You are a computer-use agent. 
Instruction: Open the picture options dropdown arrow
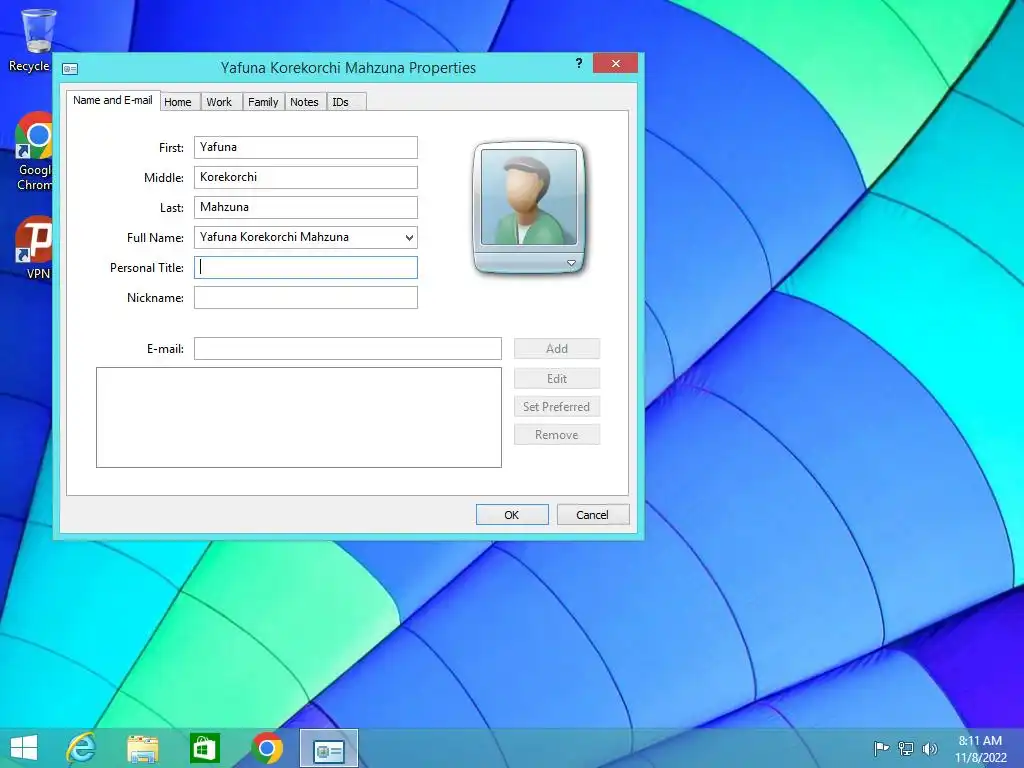coord(571,263)
